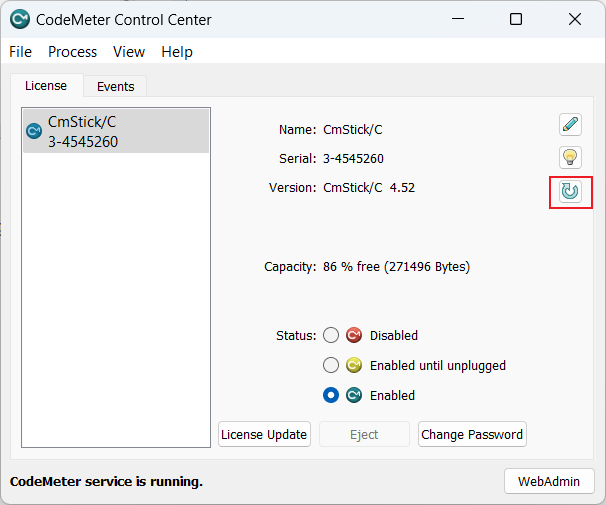The image size is (606, 505).
Task: Click the green Enabled status icon
Action: [x=354, y=396]
